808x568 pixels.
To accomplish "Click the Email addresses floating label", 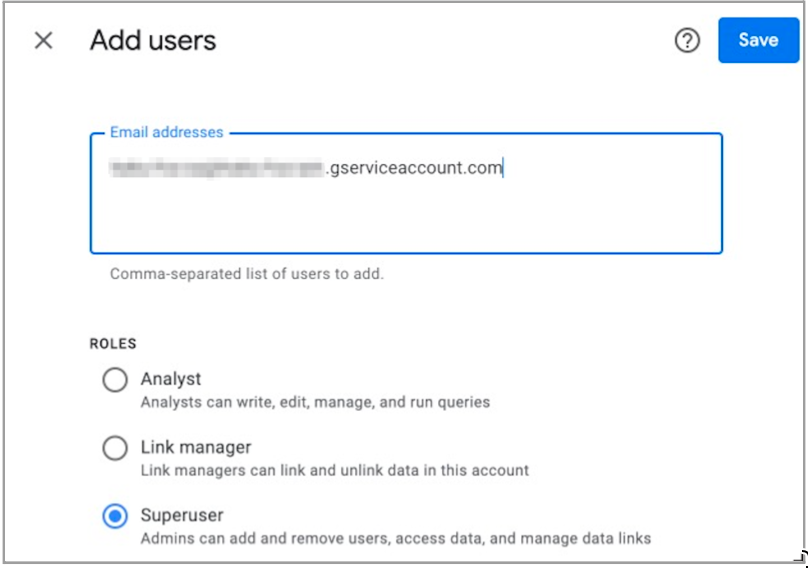I will [166, 132].
